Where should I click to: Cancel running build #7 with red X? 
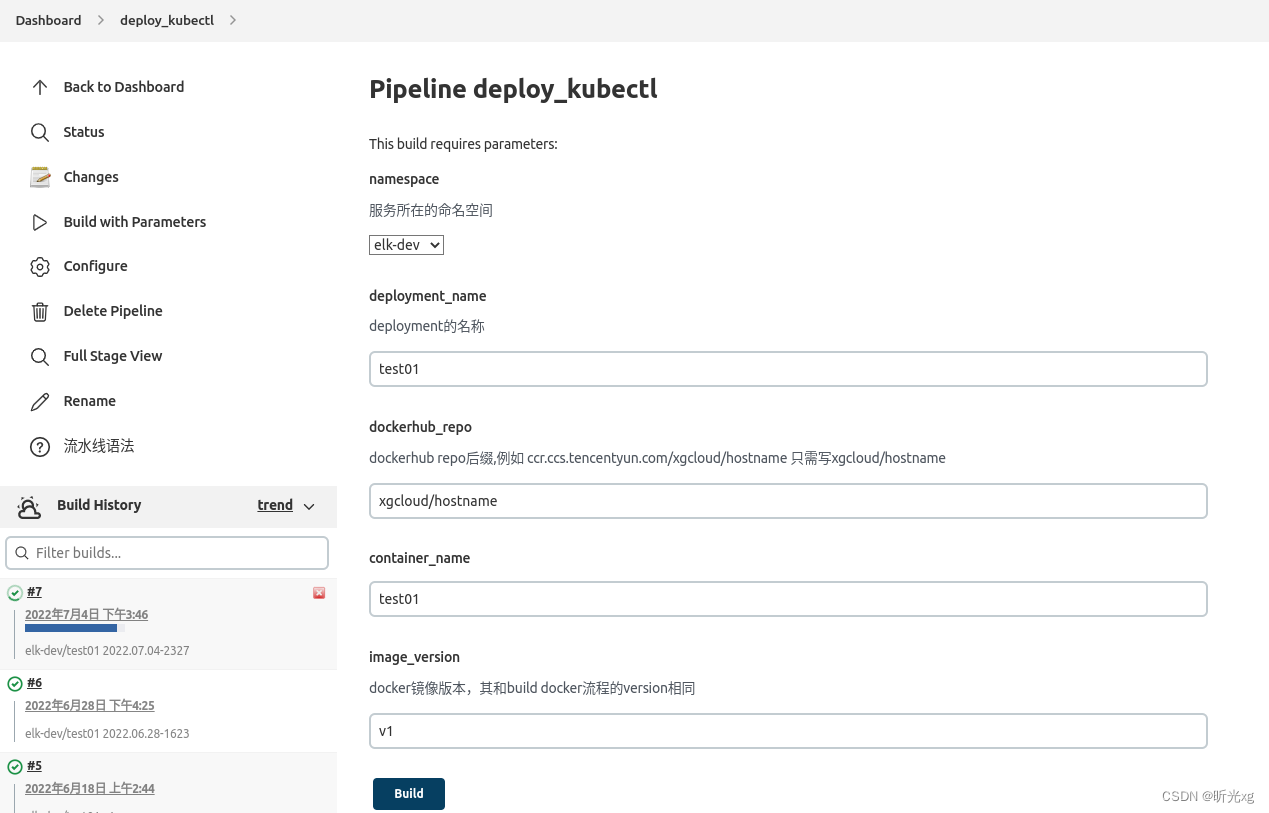pos(319,593)
